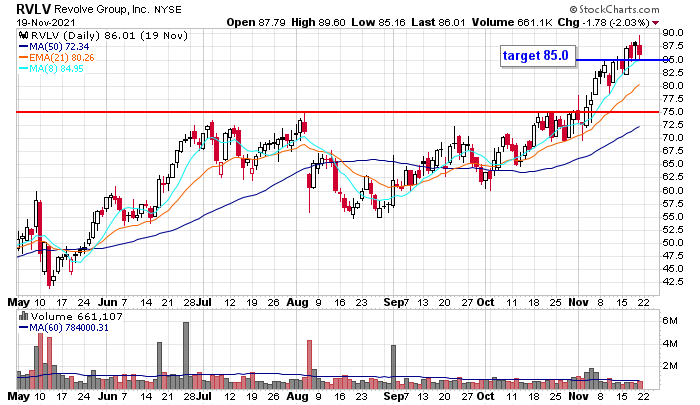This screenshot has width=700, height=405.
Task: Click the target 85.0 annotation box
Action: click(x=538, y=56)
